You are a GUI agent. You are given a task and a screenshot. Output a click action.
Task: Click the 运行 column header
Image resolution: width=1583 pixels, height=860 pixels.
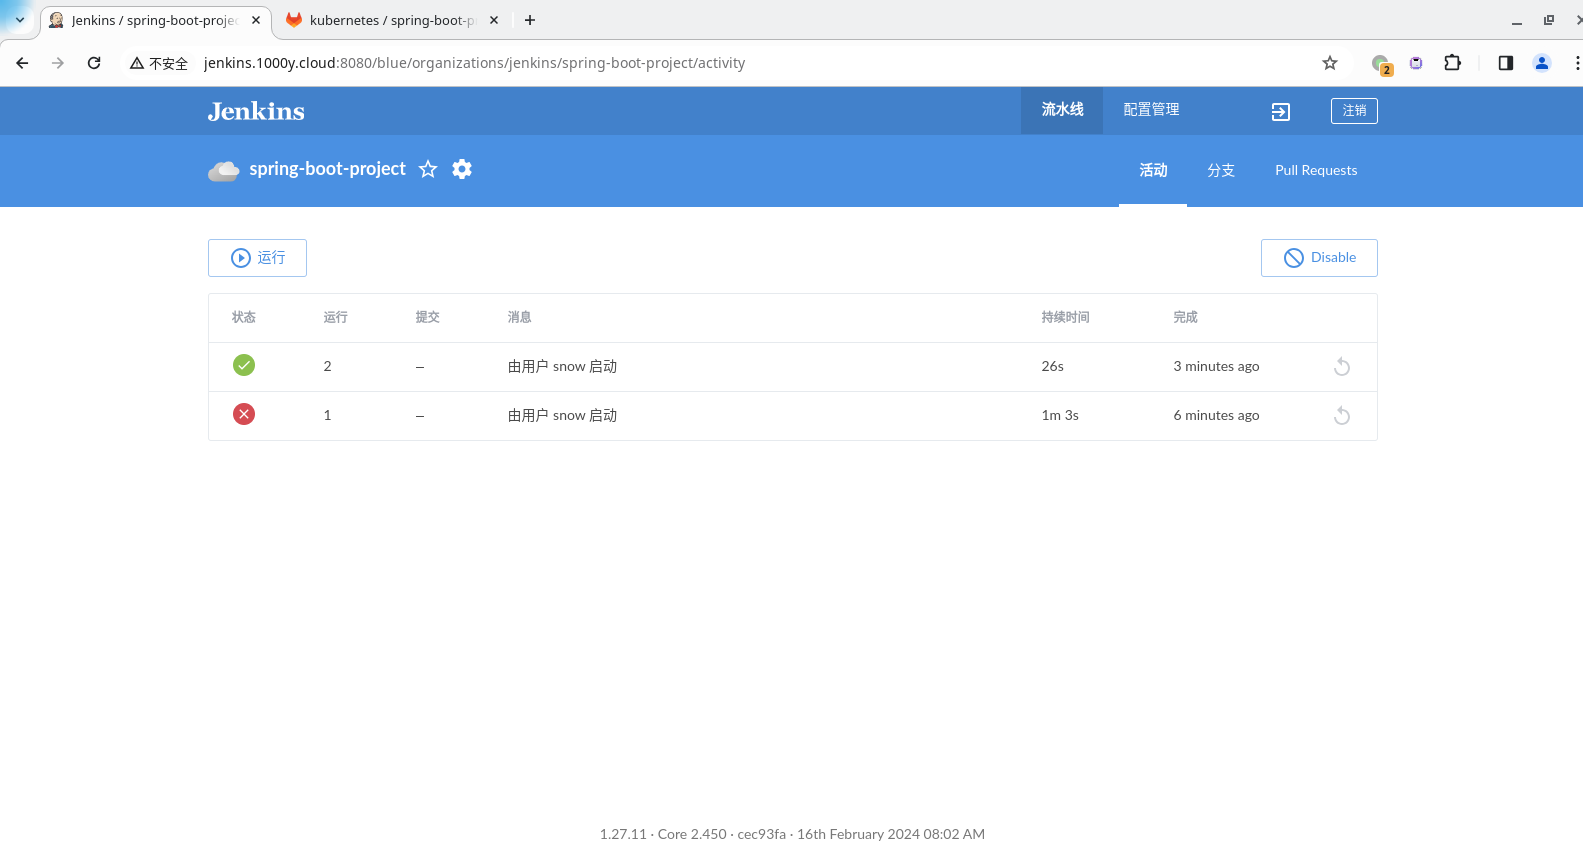pyautogui.click(x=335, y=317)
